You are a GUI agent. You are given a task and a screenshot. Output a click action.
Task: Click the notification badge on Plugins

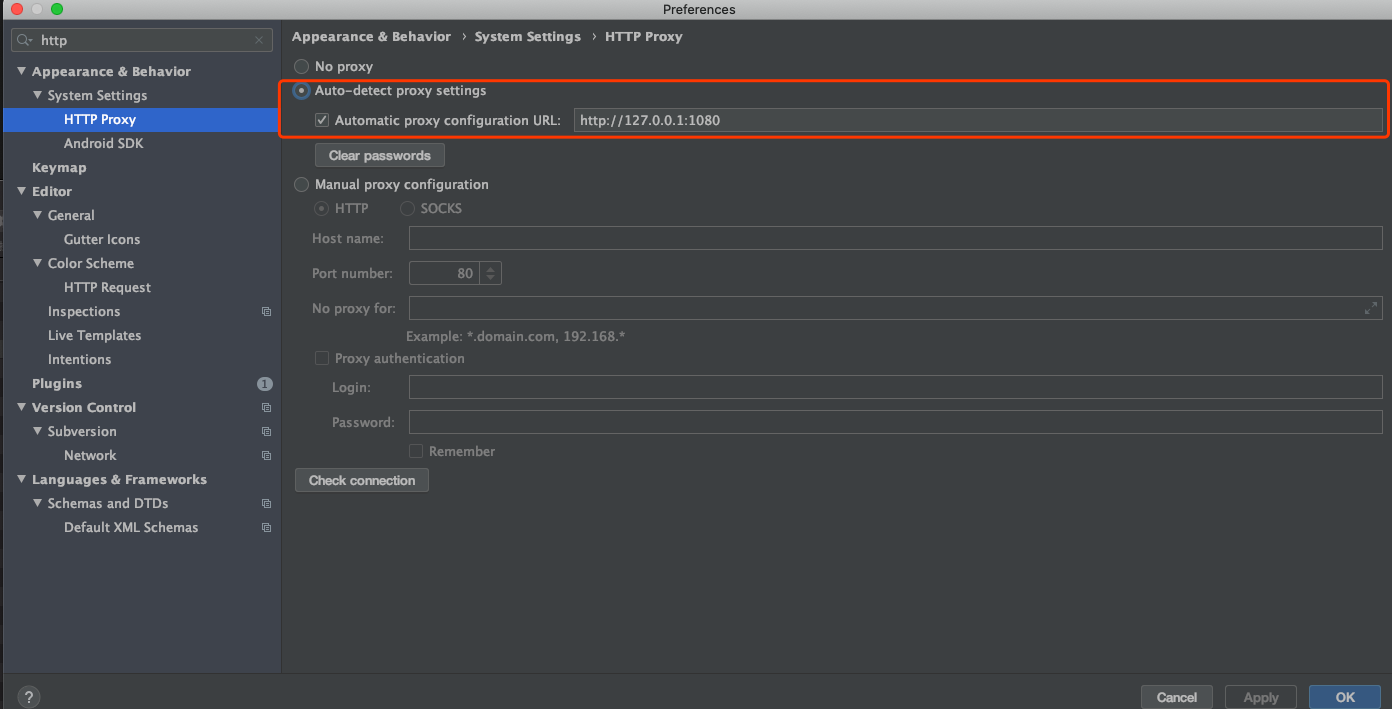tap(264, 383)
